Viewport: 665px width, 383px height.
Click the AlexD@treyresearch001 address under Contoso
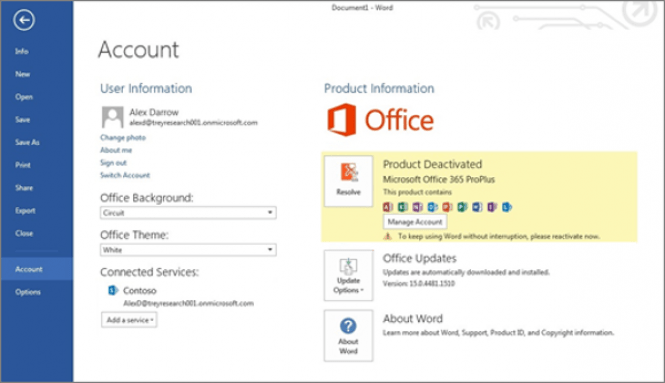(x=188, y=303)
